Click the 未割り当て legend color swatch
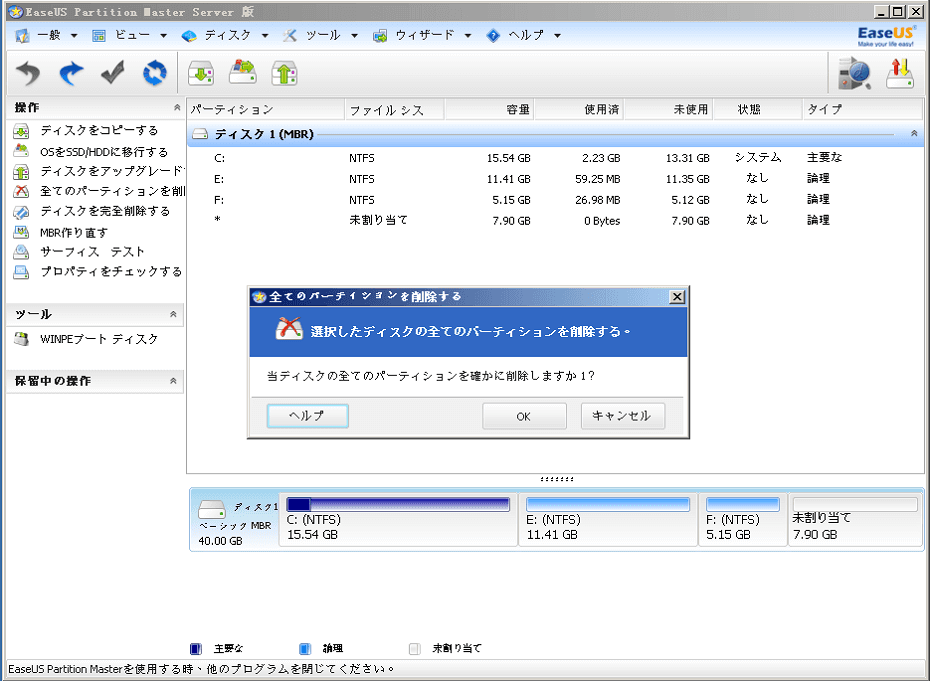 click(415, 649)
